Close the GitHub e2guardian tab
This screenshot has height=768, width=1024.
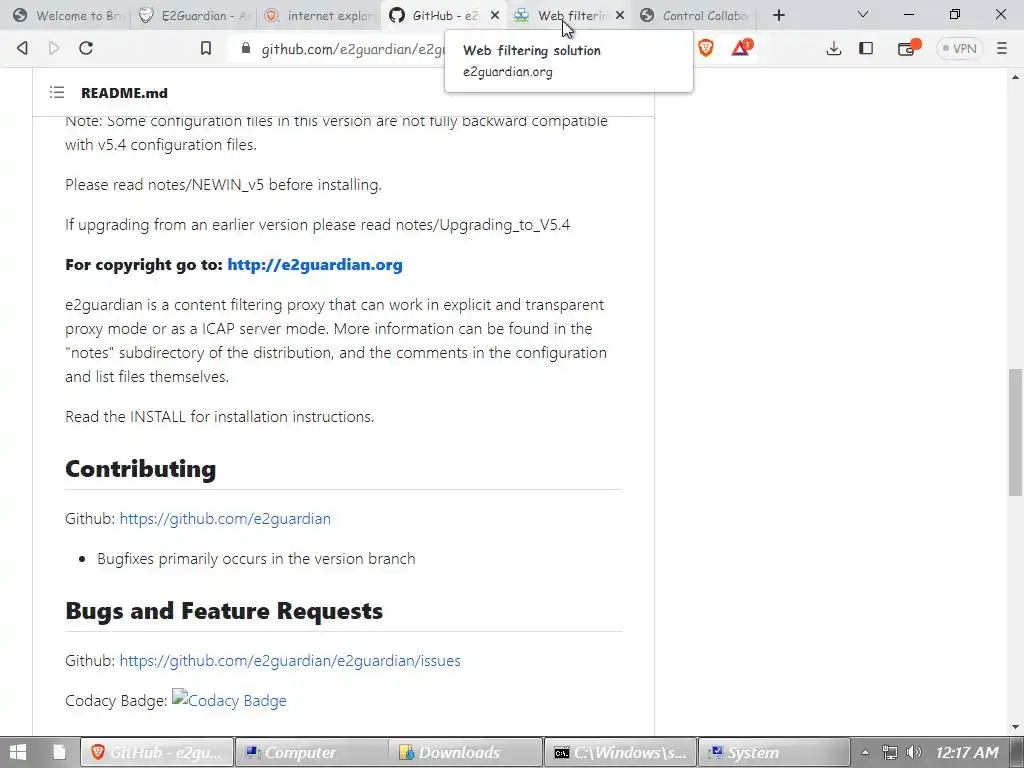coord(495,15)
